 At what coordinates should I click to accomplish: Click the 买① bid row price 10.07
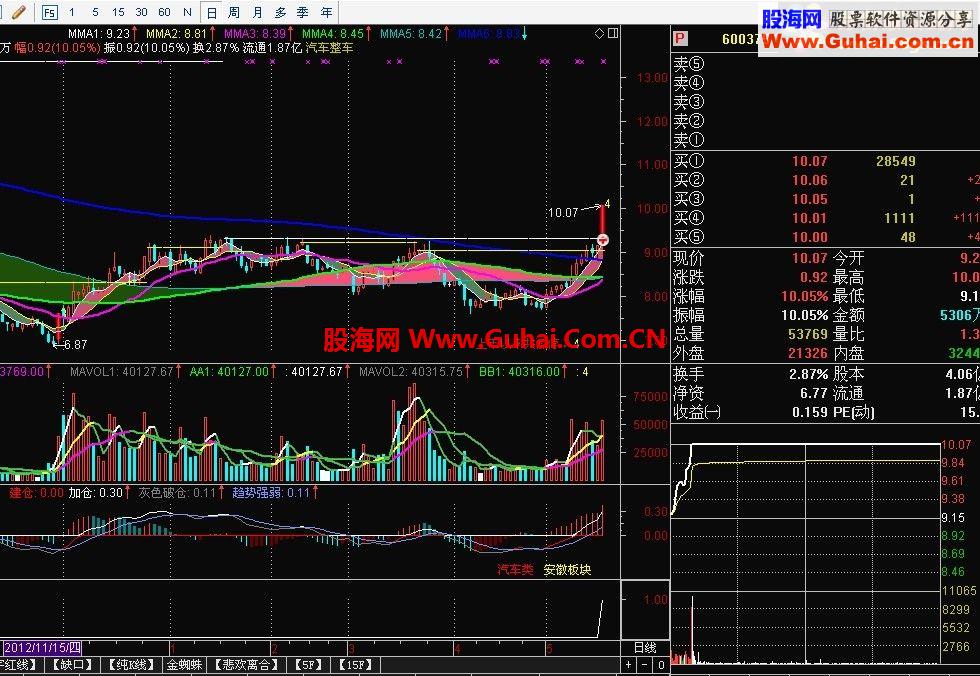[809, 161]
